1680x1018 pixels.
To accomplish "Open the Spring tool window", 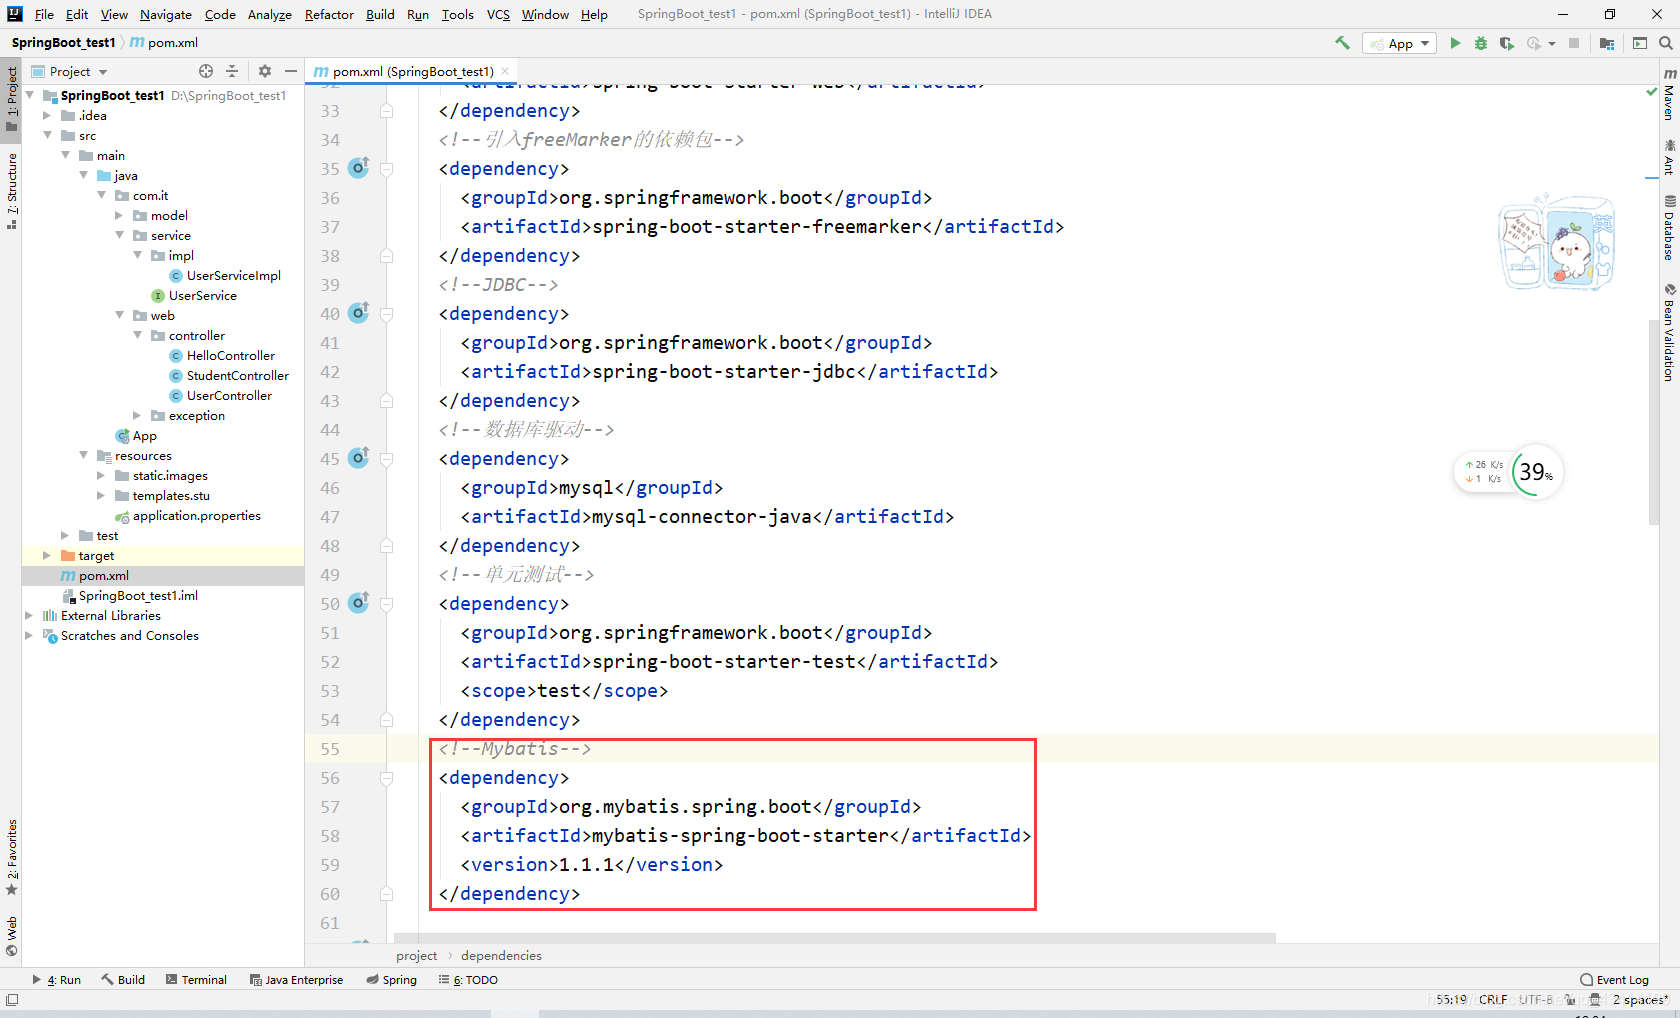I will (391, 980).
